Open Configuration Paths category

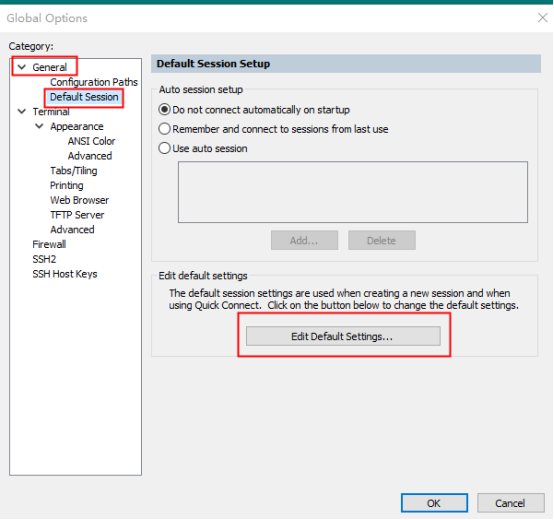coord(94,82)
